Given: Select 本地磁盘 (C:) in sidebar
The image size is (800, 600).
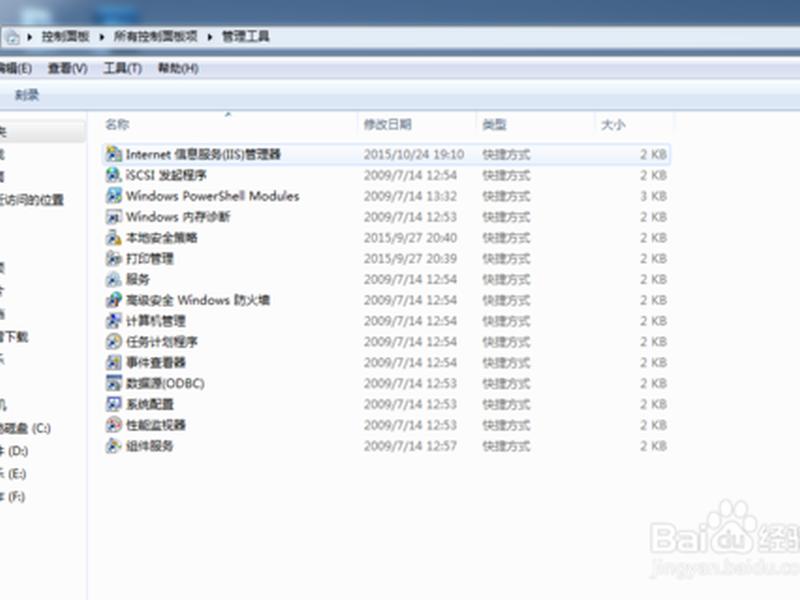Looking at the screenshot, I should (x=26, y=428).
